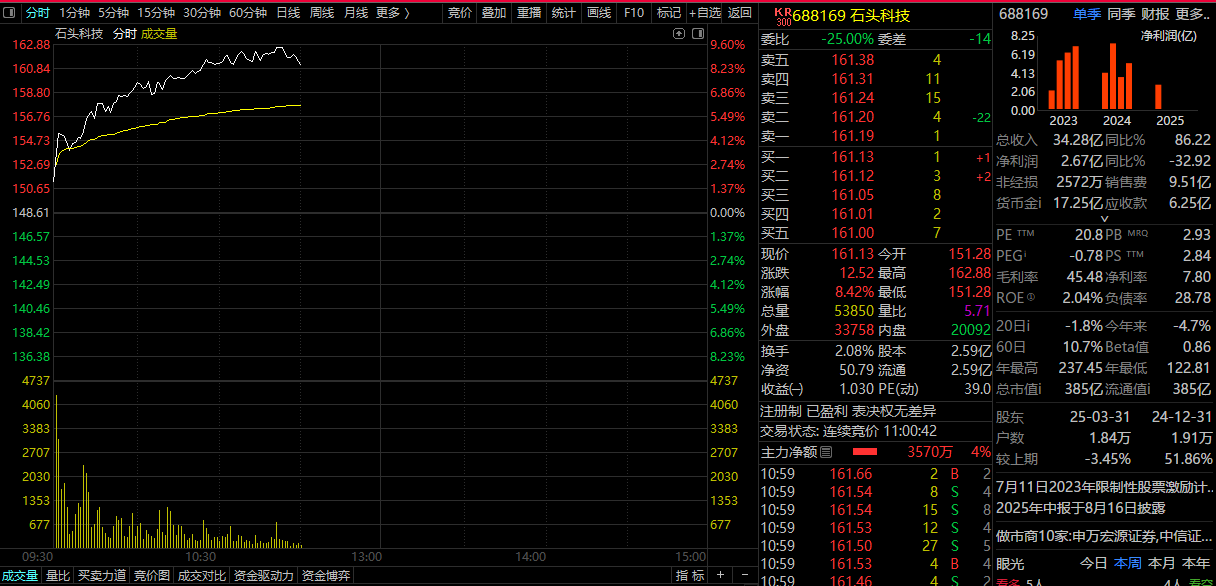Switch financials to 同季 view

1121,14
